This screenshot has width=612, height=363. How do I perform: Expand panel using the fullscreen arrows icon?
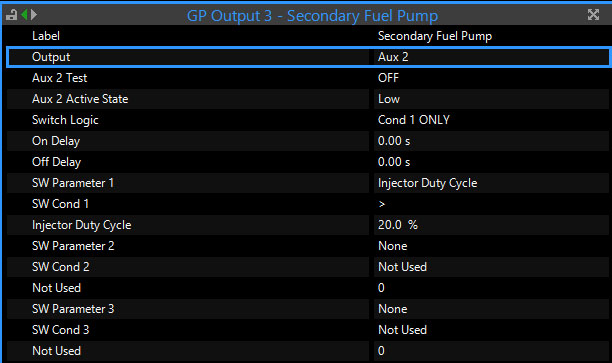[593, 15]
